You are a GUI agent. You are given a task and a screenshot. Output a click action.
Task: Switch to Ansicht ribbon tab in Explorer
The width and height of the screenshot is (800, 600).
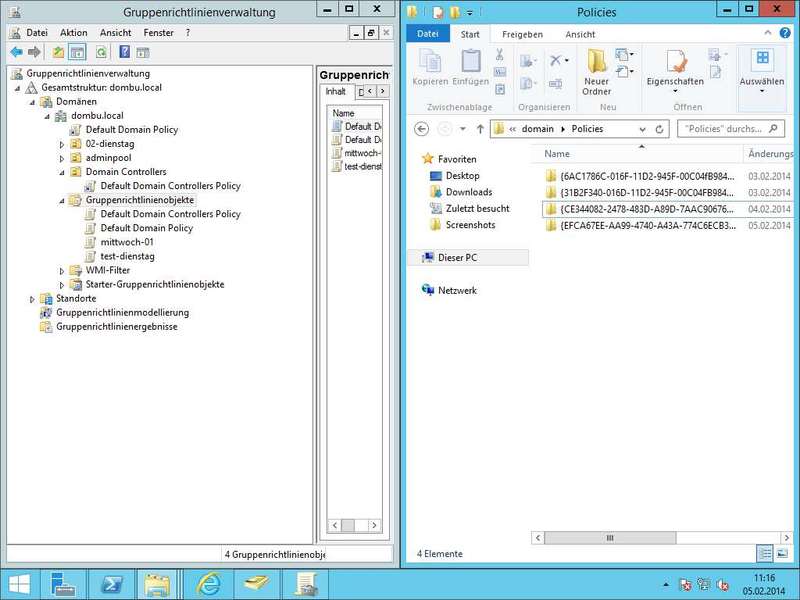(x=580, y=34)
